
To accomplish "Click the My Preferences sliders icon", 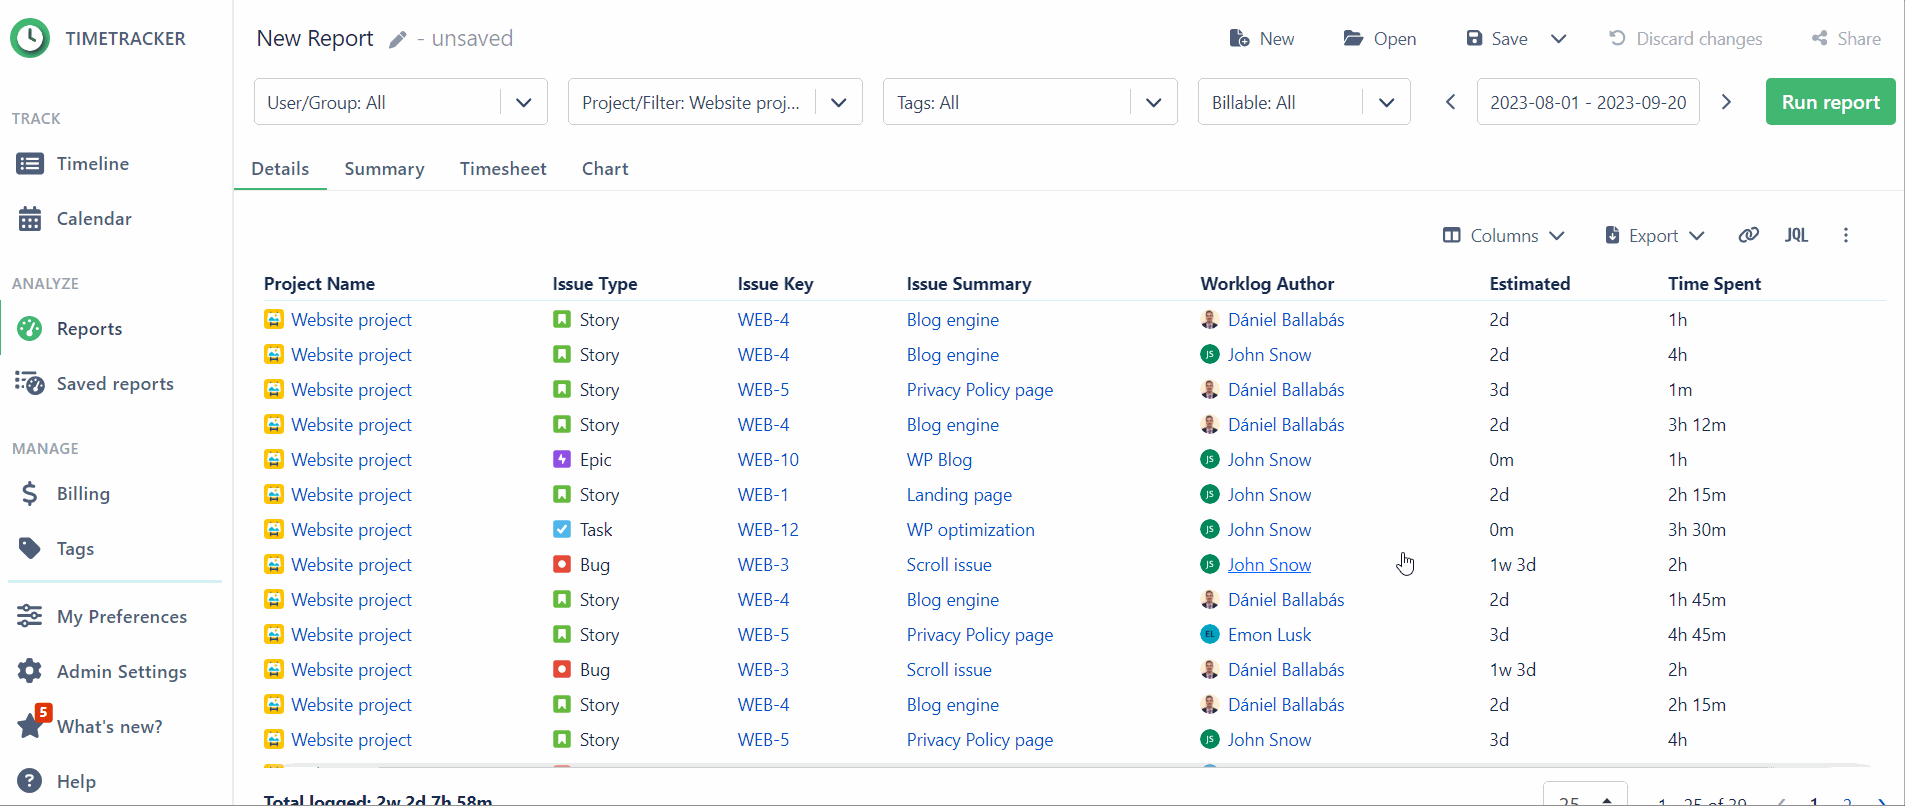I will tap(29, 616).
